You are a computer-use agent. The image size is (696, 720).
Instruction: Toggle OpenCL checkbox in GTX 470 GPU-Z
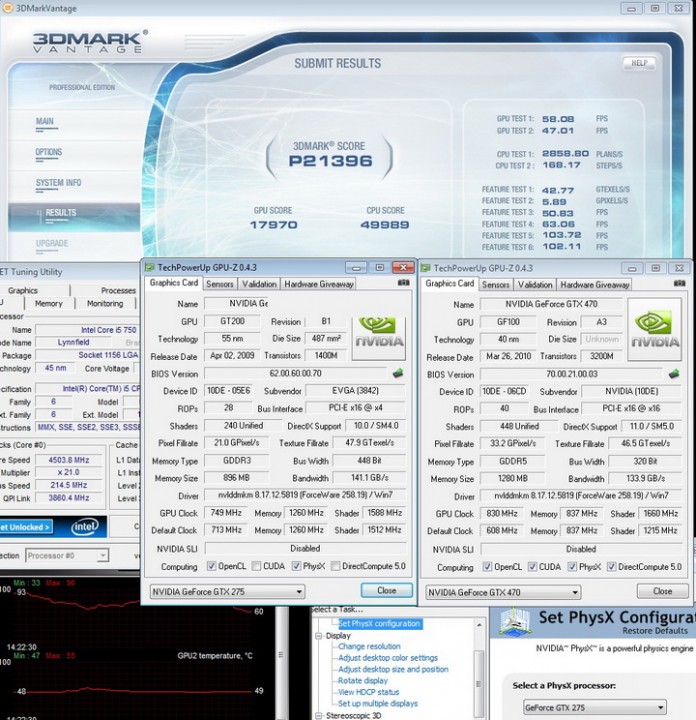487,567
